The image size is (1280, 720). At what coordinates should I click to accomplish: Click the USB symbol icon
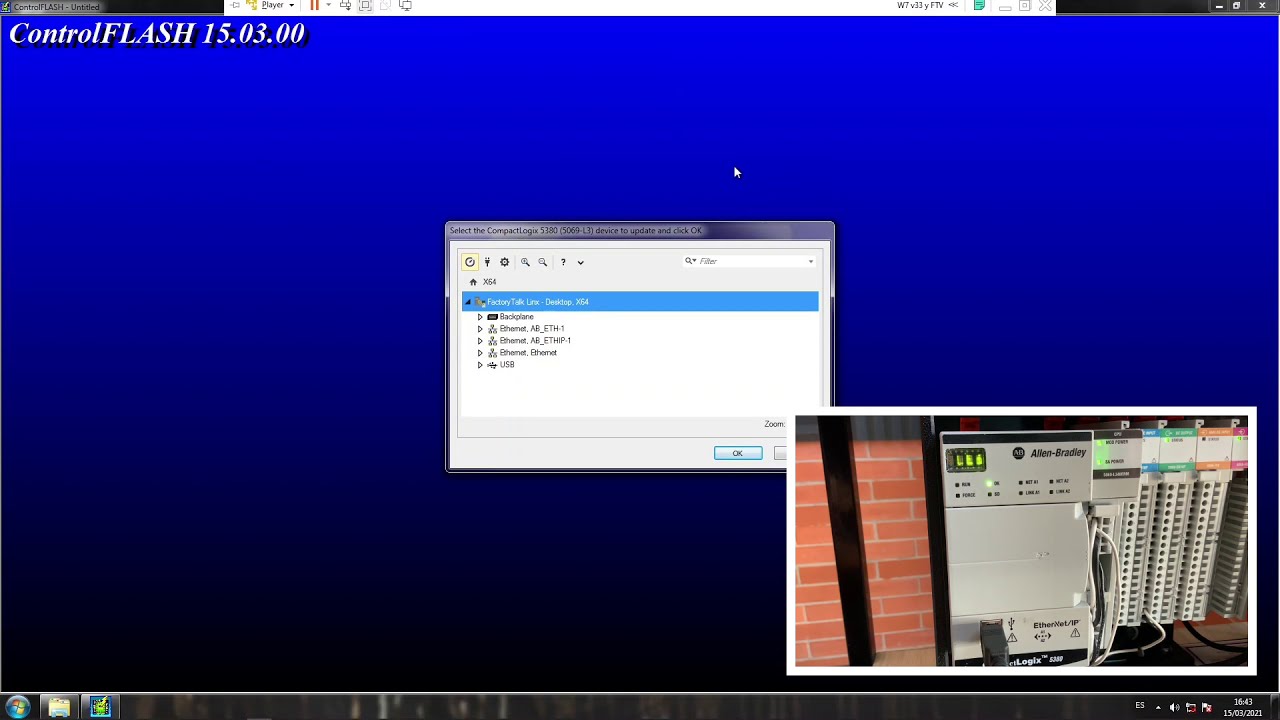492,365
